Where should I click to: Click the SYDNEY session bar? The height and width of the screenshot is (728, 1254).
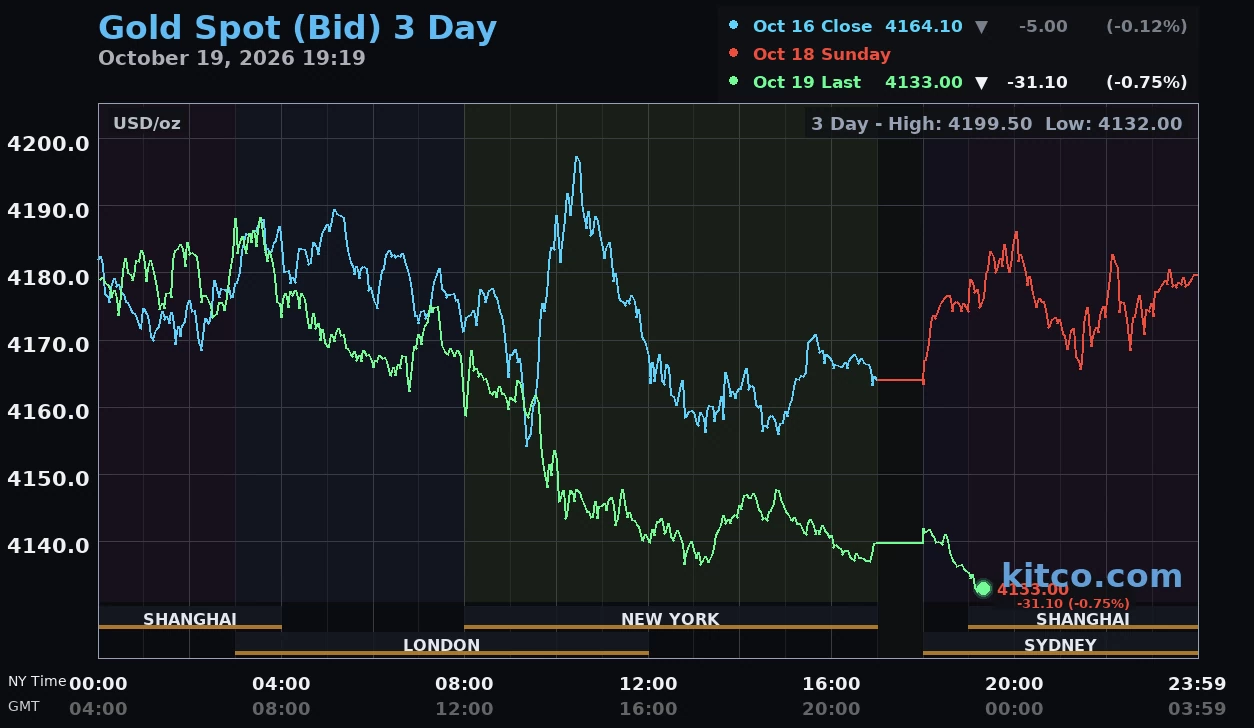pos(1060,645)
